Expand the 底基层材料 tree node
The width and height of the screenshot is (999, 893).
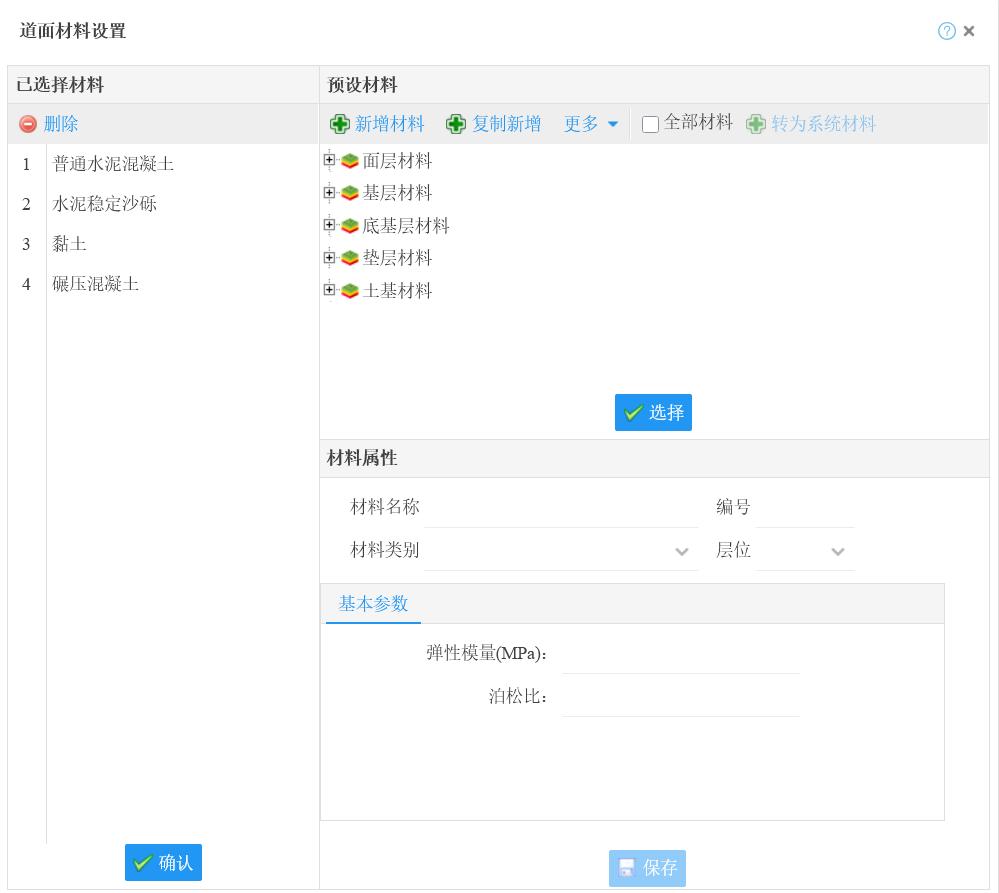(329, 225)
